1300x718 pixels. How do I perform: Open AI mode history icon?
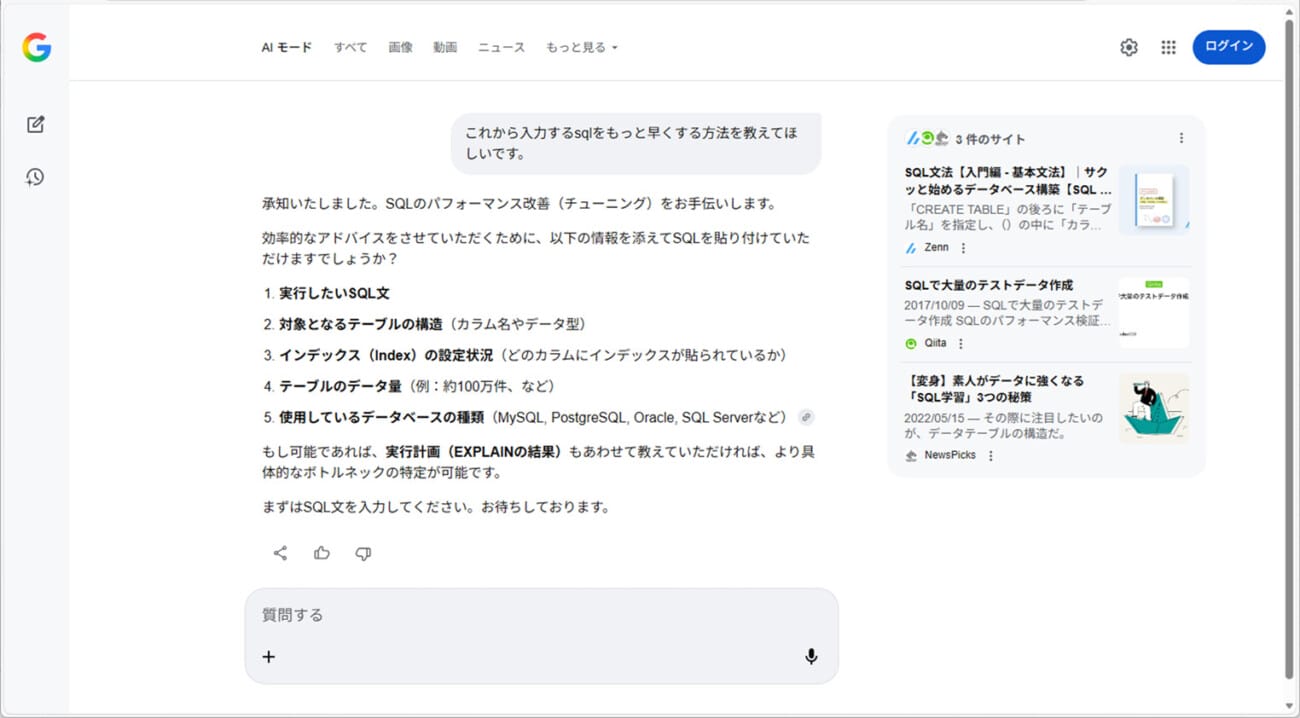[36, 177]
